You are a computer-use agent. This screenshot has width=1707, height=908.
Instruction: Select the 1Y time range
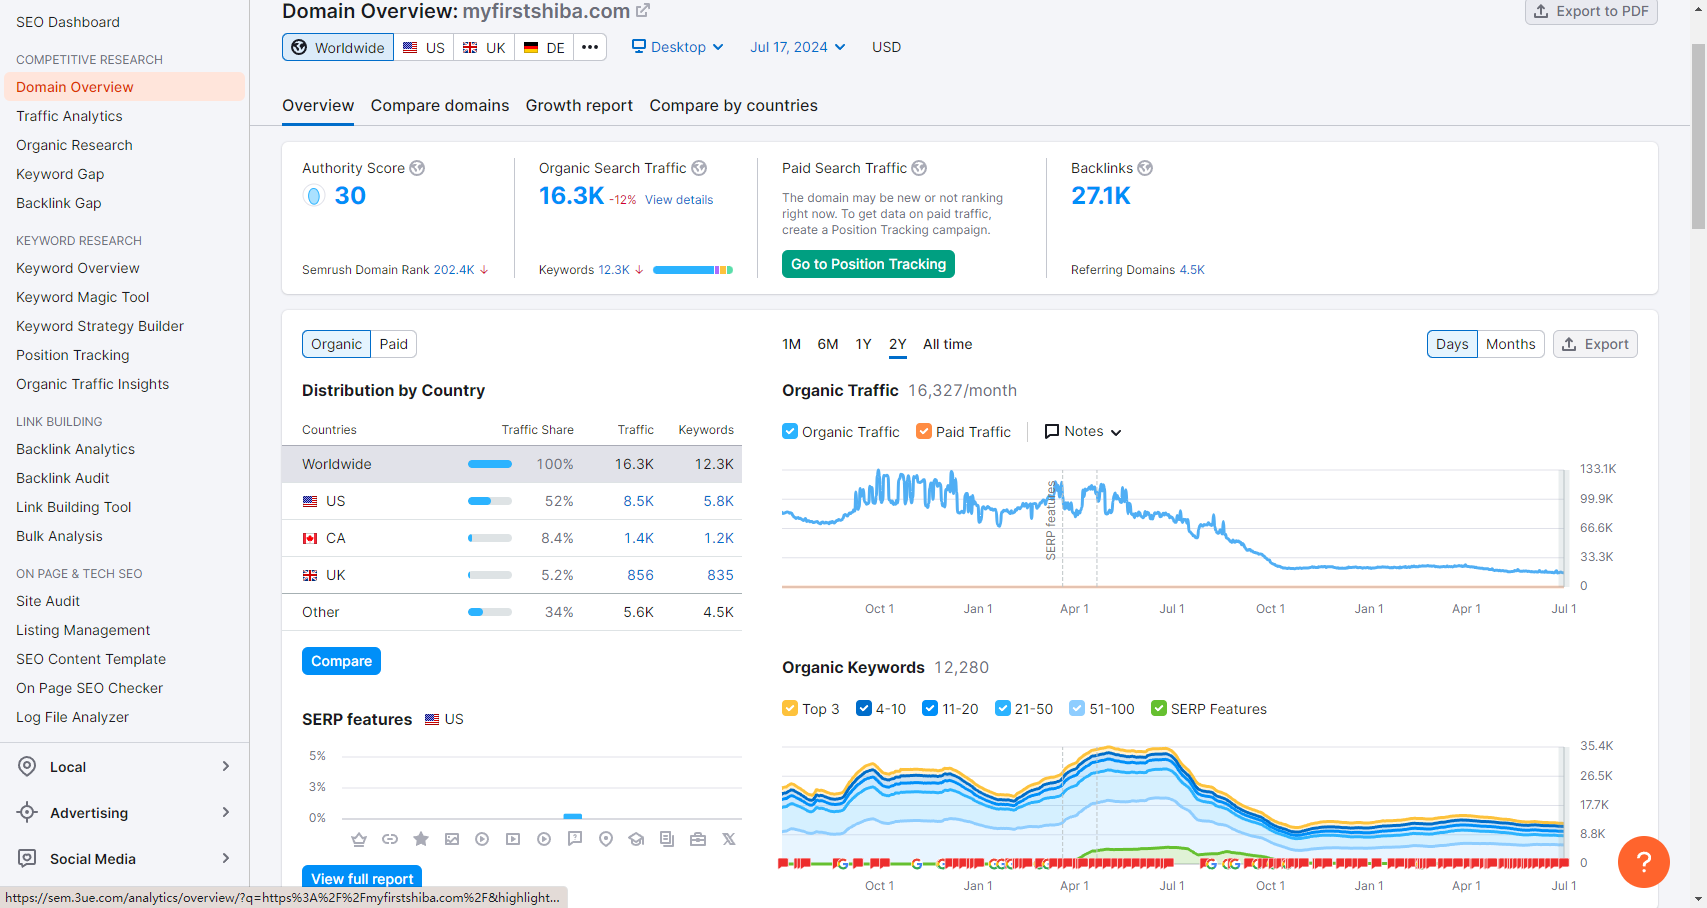[863, 344]
